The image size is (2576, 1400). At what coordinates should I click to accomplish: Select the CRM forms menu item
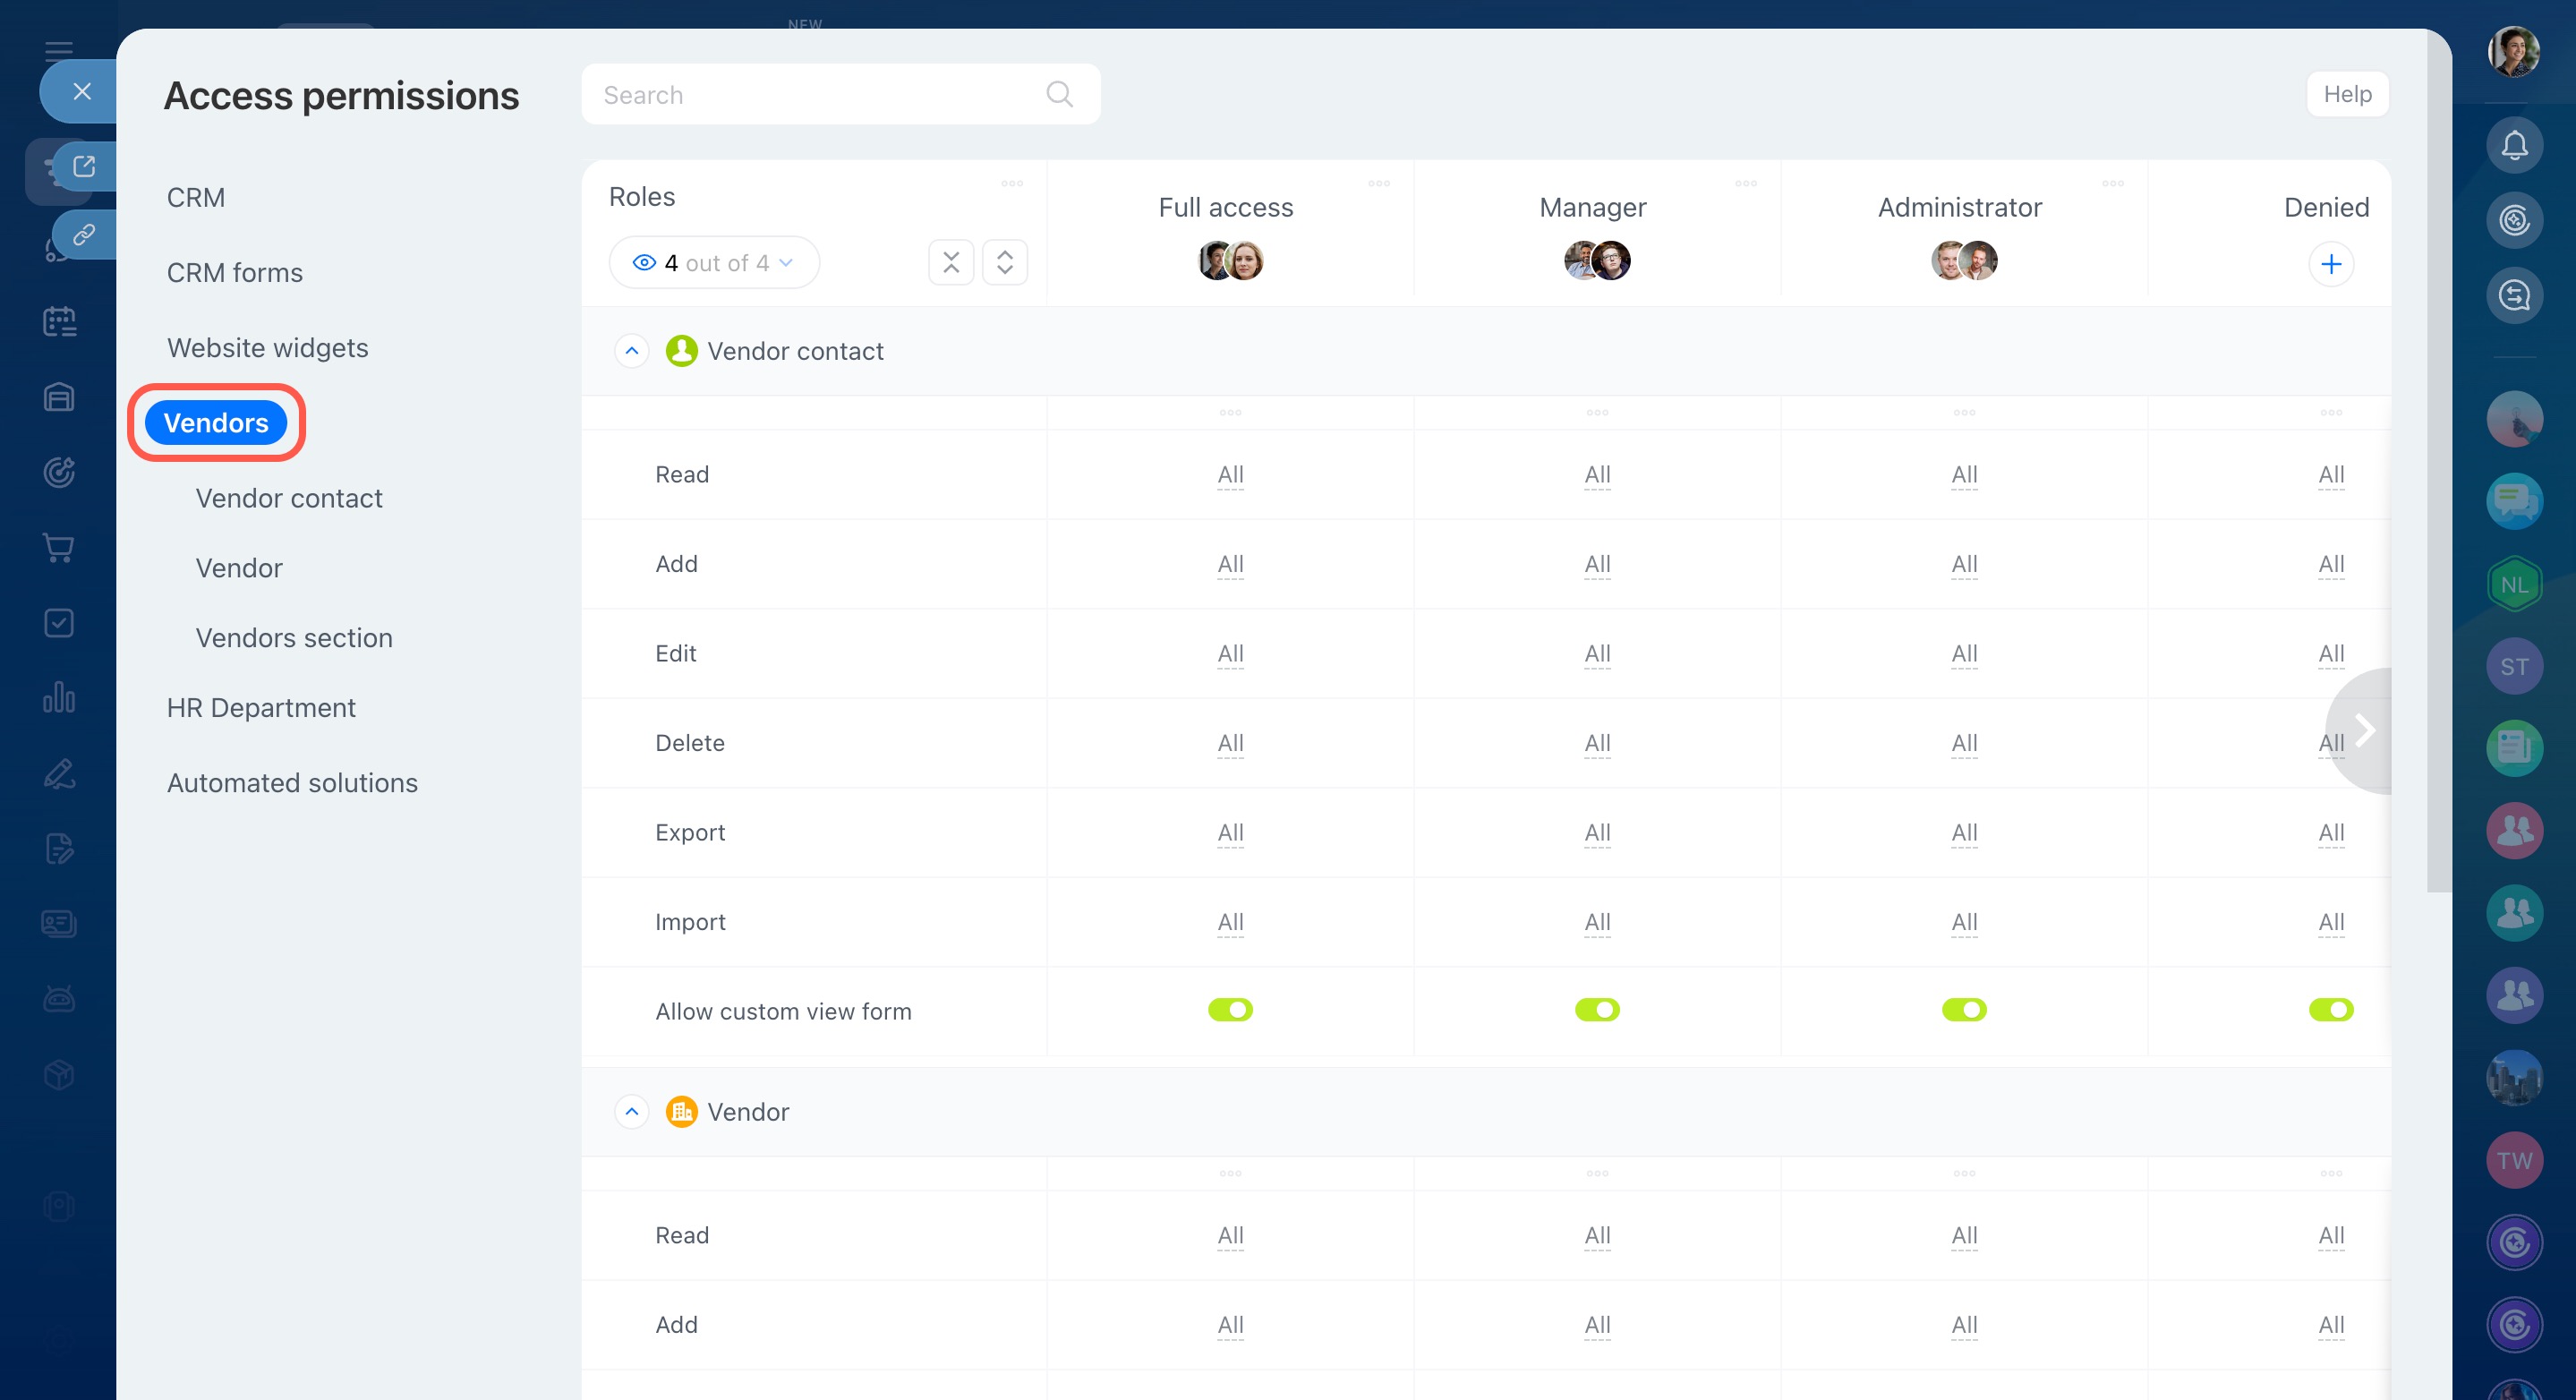pyautogui.click(x=234, y=273)
